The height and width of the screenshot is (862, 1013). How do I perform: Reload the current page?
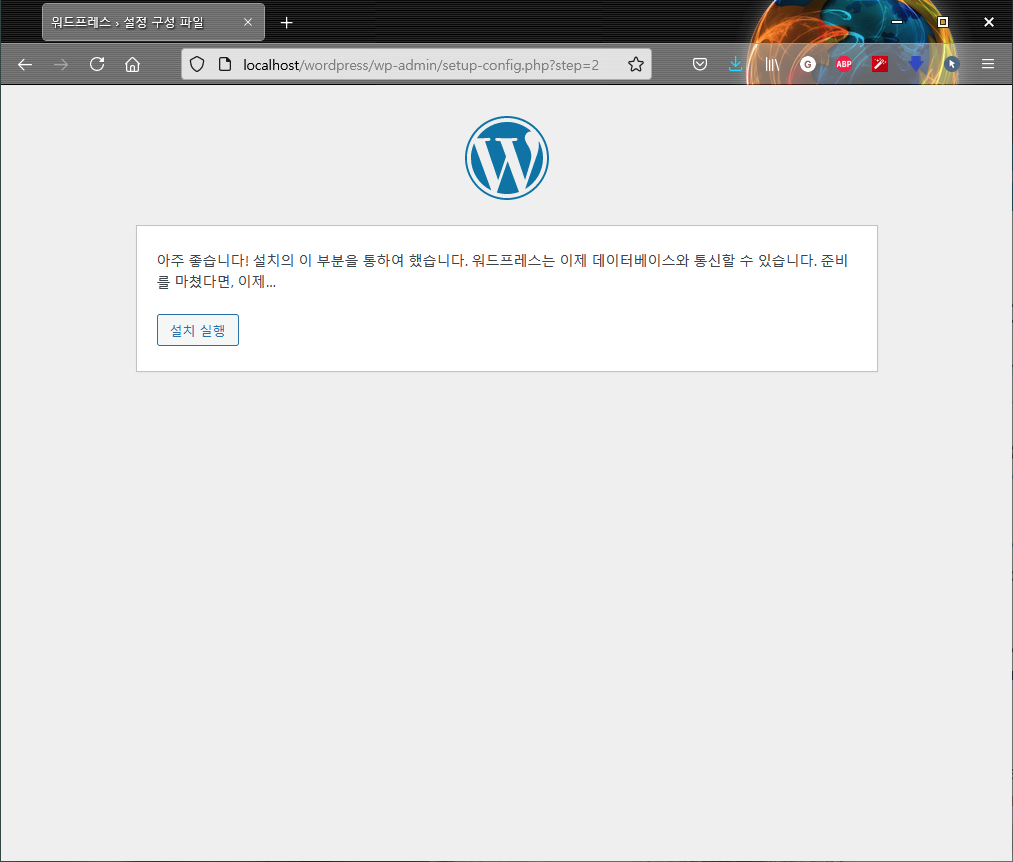point(97,65)
